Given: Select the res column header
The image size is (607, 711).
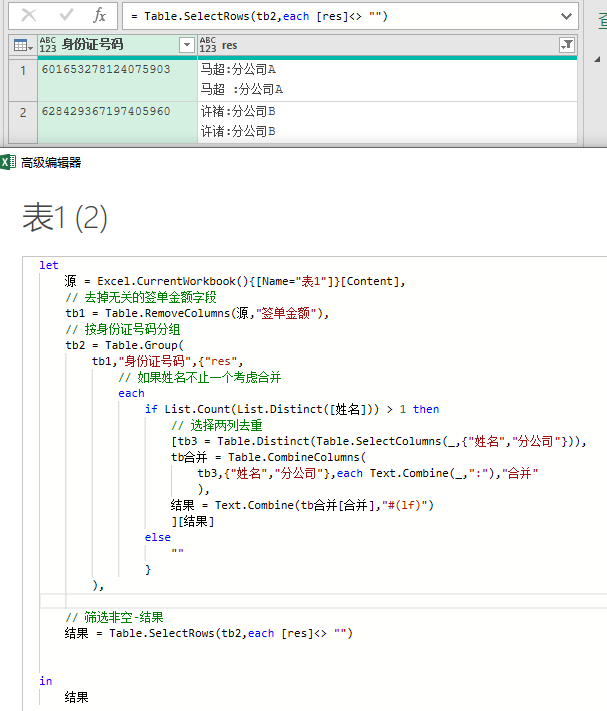Looking at the screenshot, I should point(388,45).
